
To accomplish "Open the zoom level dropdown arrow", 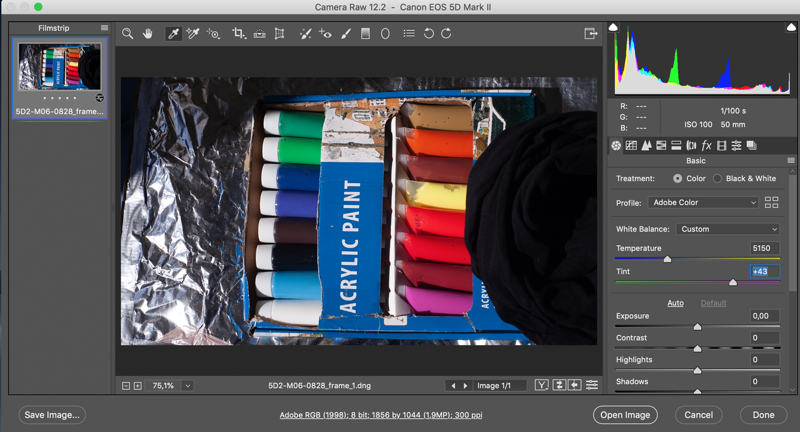I will (188, 386).
